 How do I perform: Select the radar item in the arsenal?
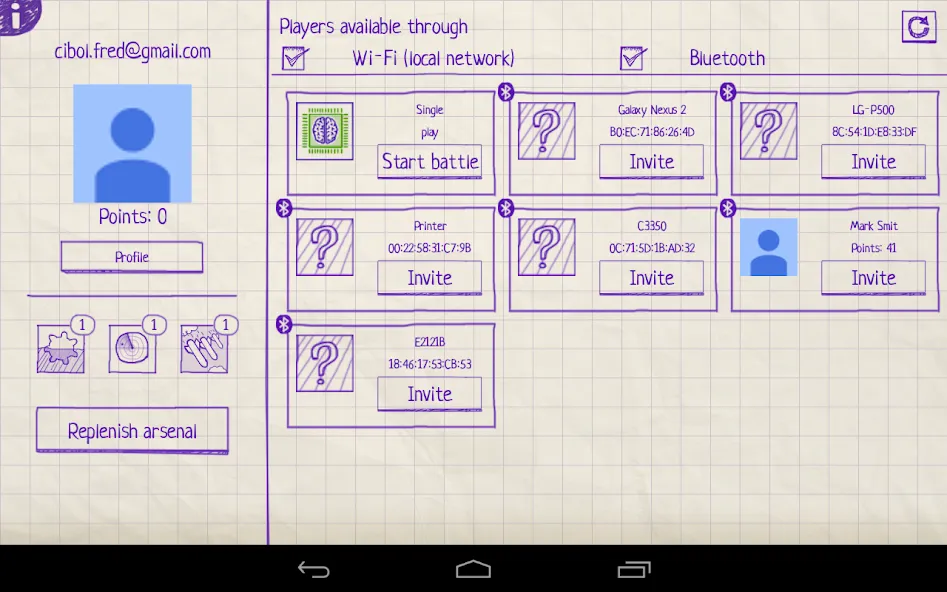tap(132, 350)
